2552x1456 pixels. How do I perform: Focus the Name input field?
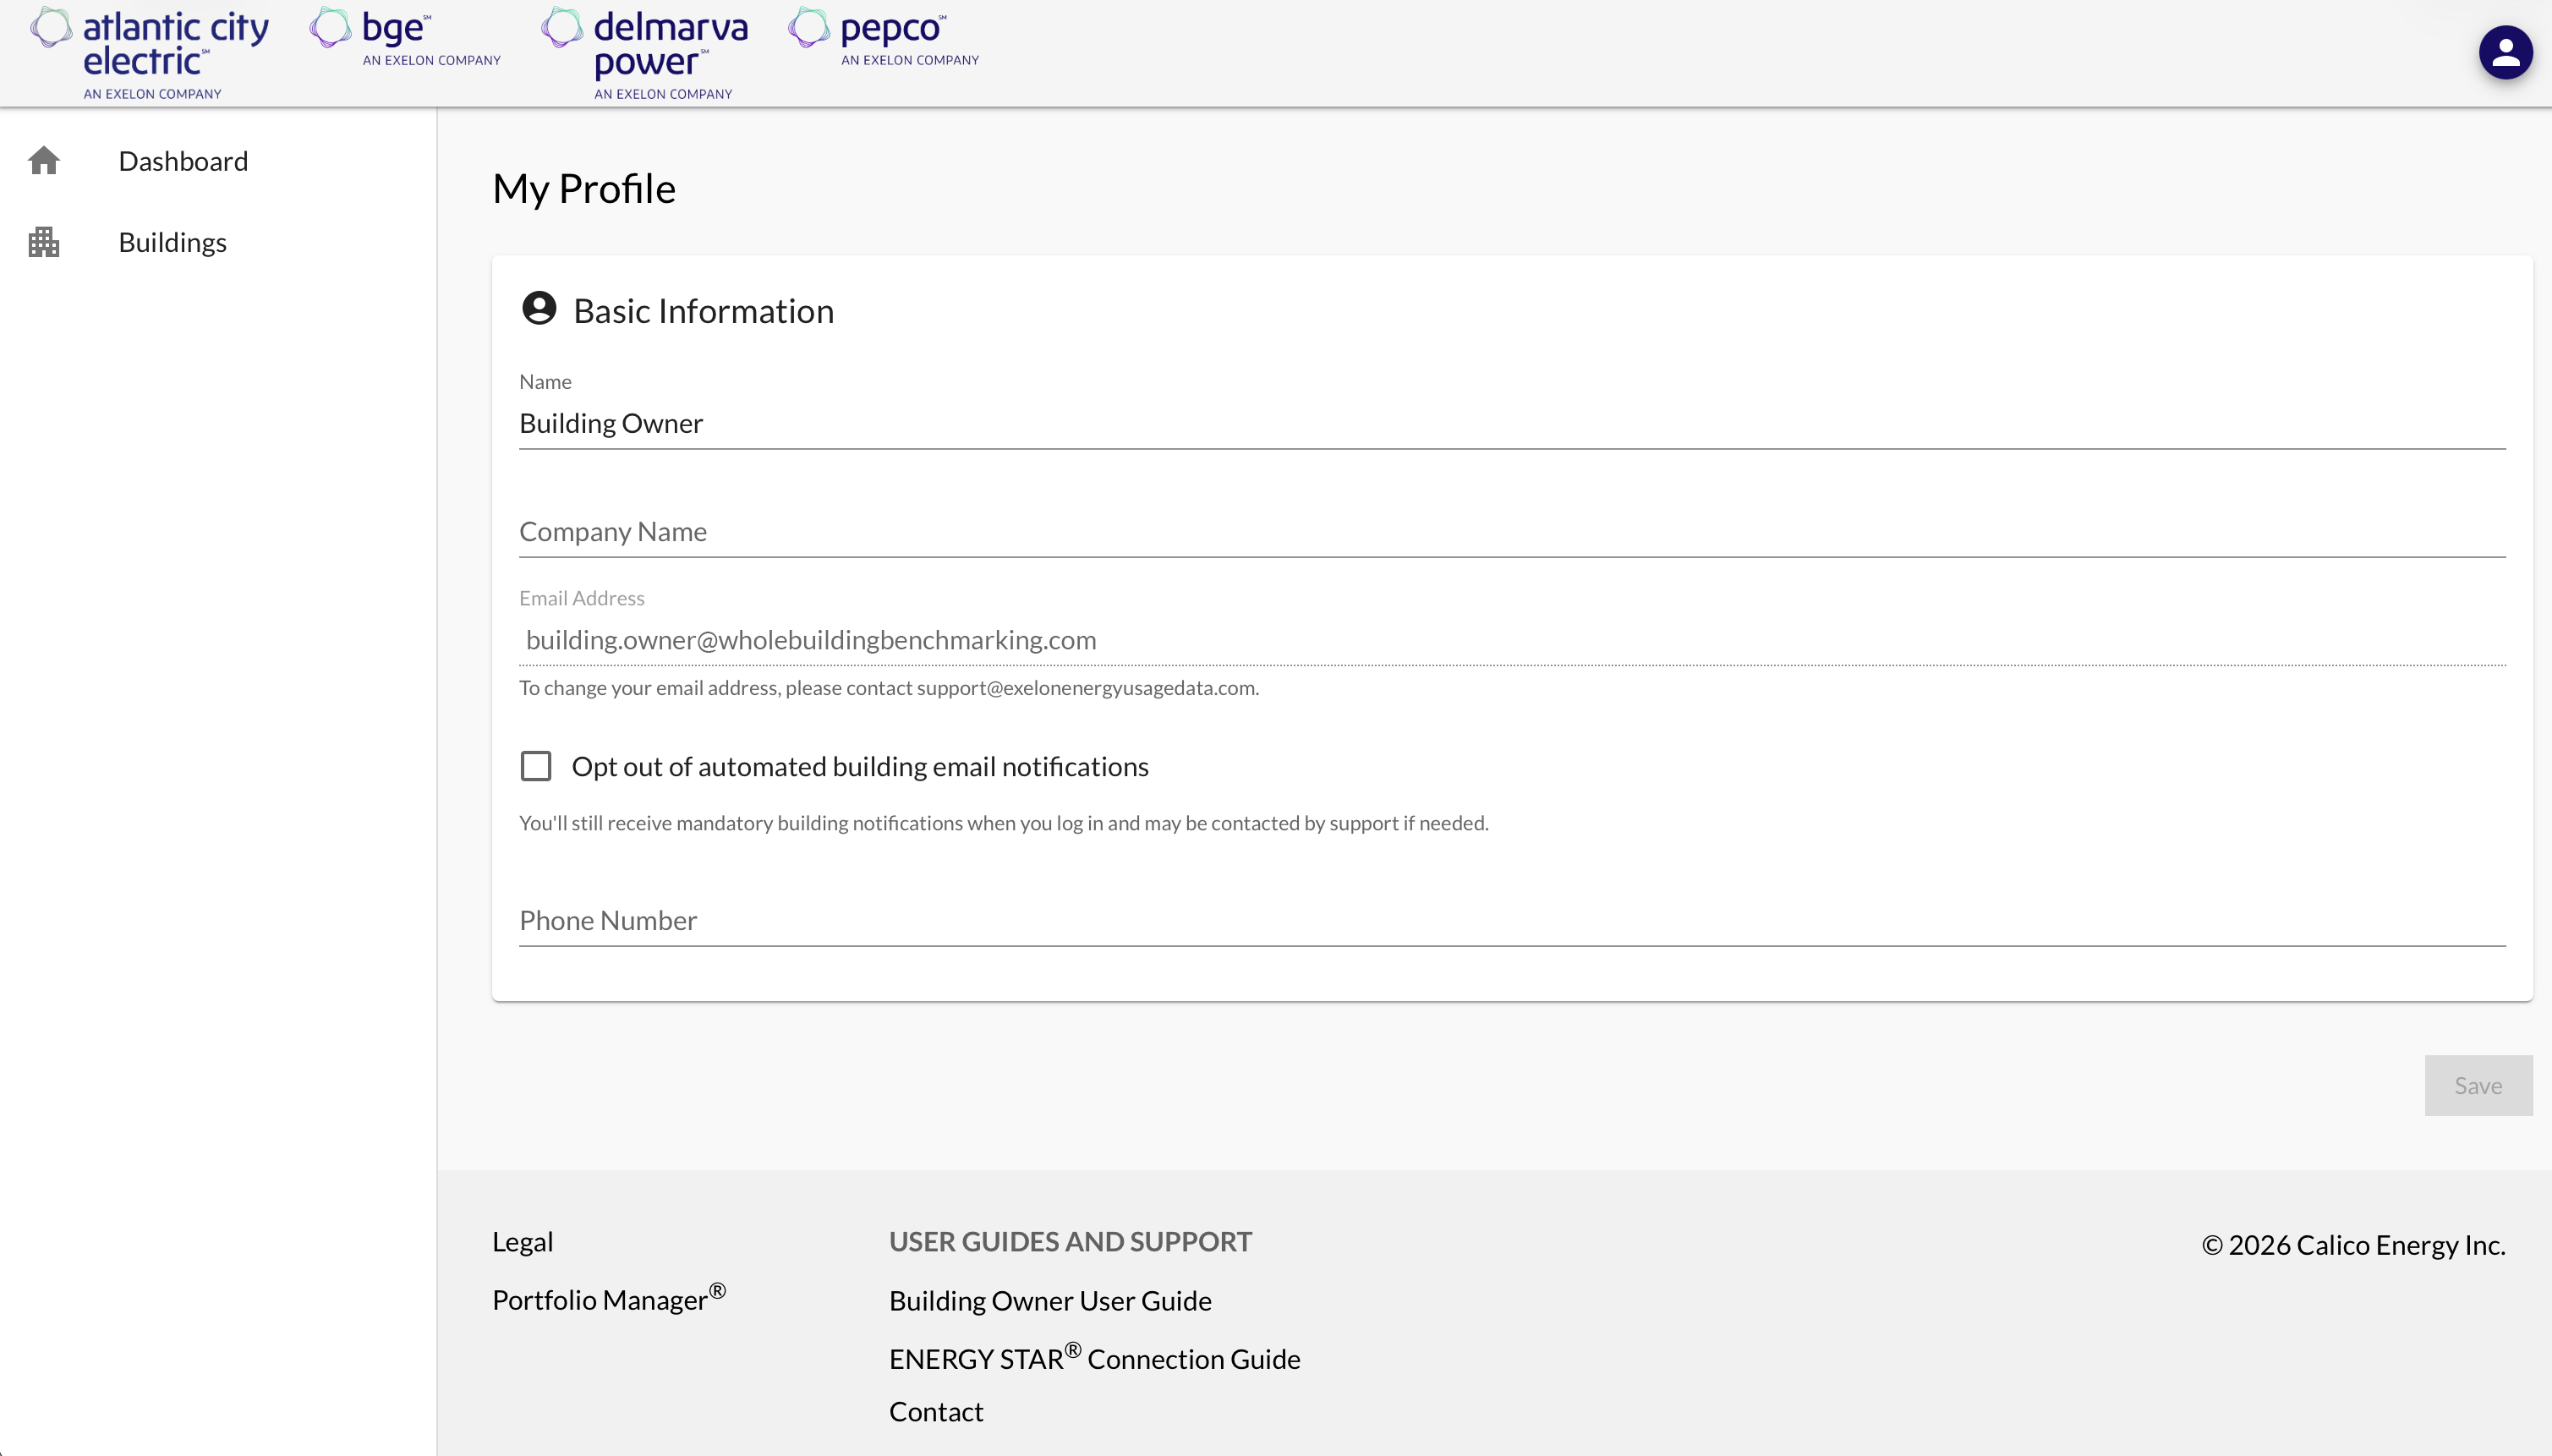pyautogui.click(x=1510, y=423)
